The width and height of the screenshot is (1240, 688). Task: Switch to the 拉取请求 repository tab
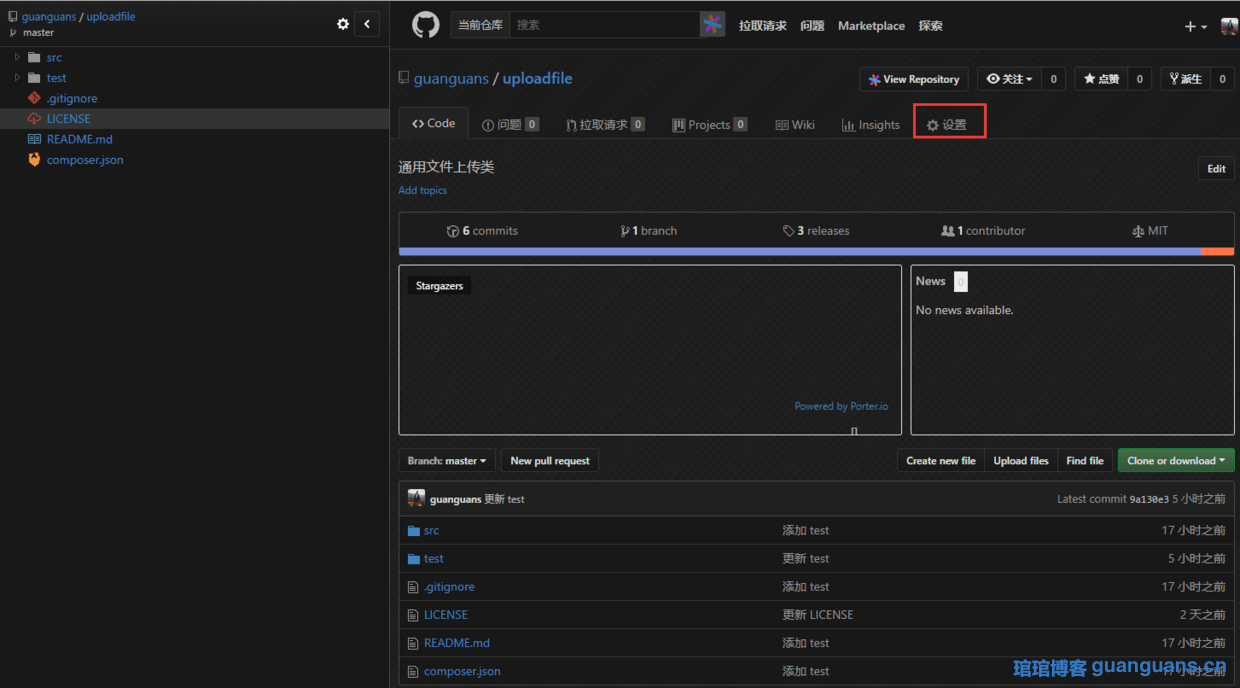pos(604,125)
